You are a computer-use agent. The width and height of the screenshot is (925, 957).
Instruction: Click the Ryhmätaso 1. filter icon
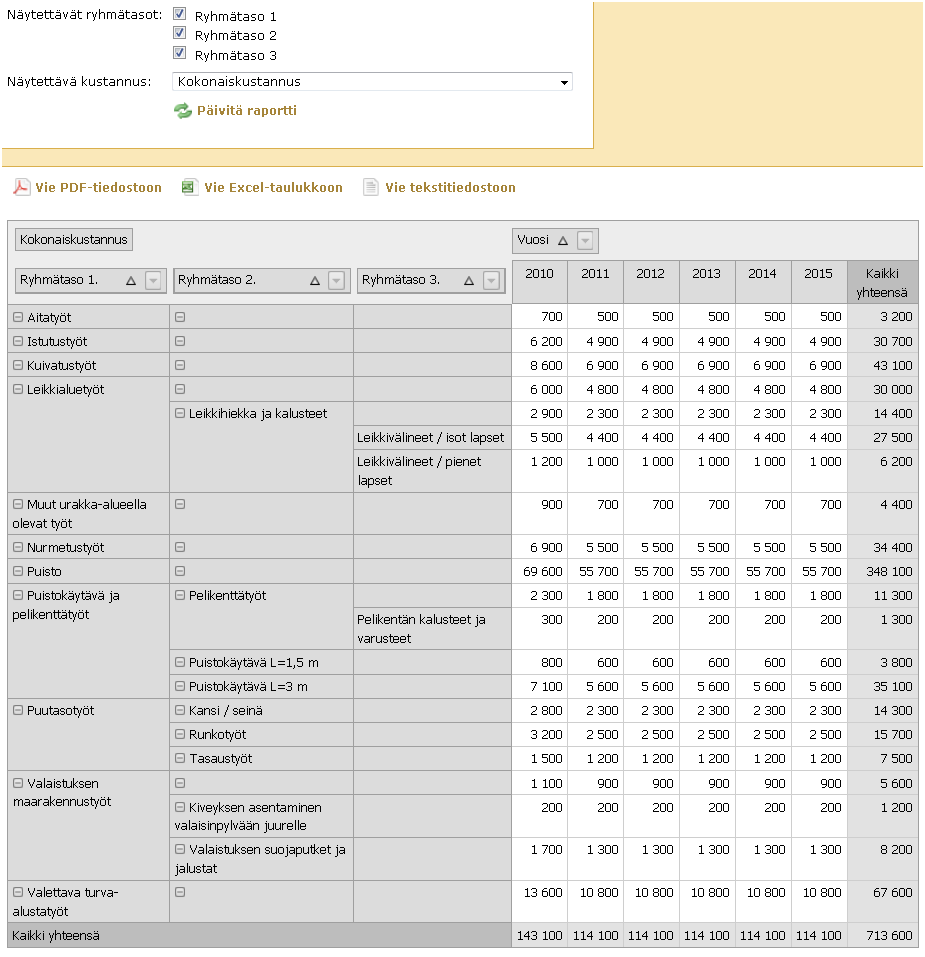pyautogui.click(x=153, y=281)
